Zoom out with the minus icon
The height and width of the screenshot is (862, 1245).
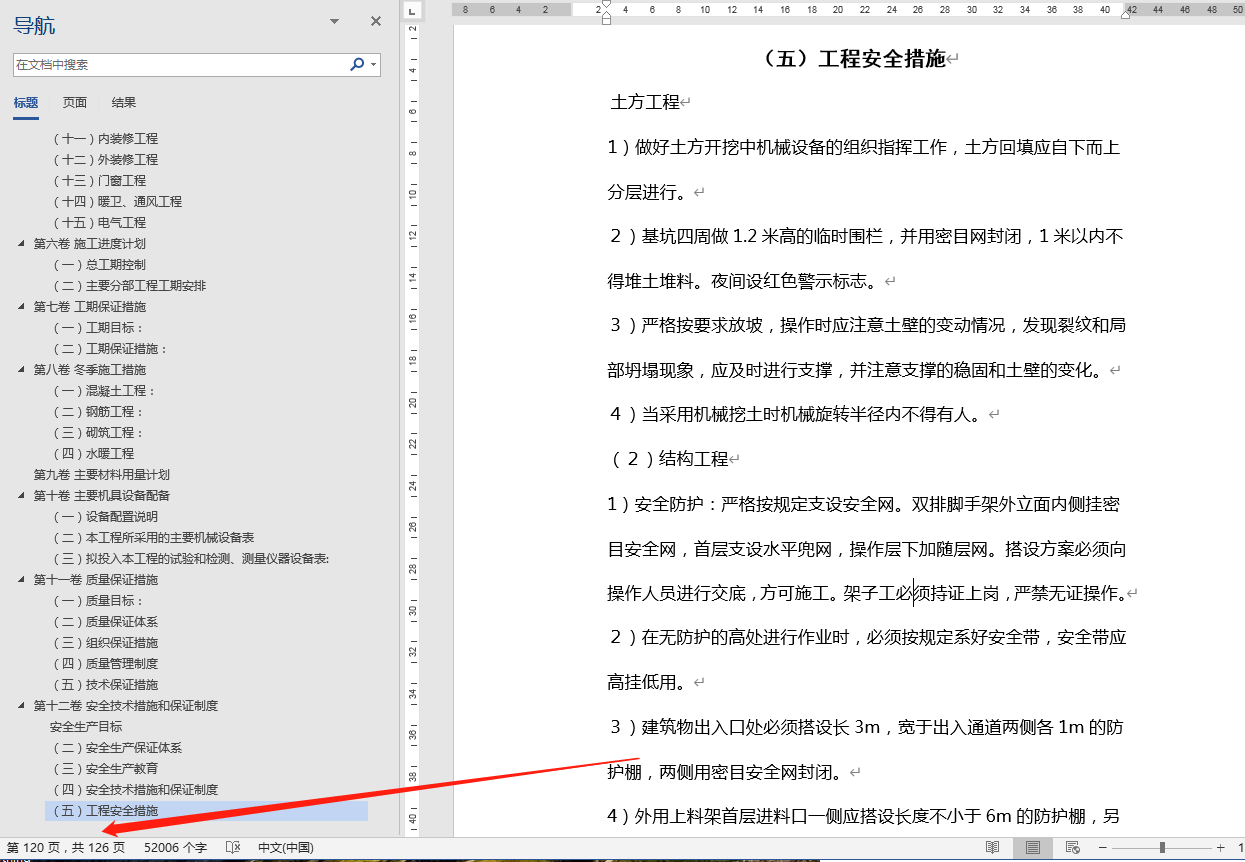(x=1102, y=847)
